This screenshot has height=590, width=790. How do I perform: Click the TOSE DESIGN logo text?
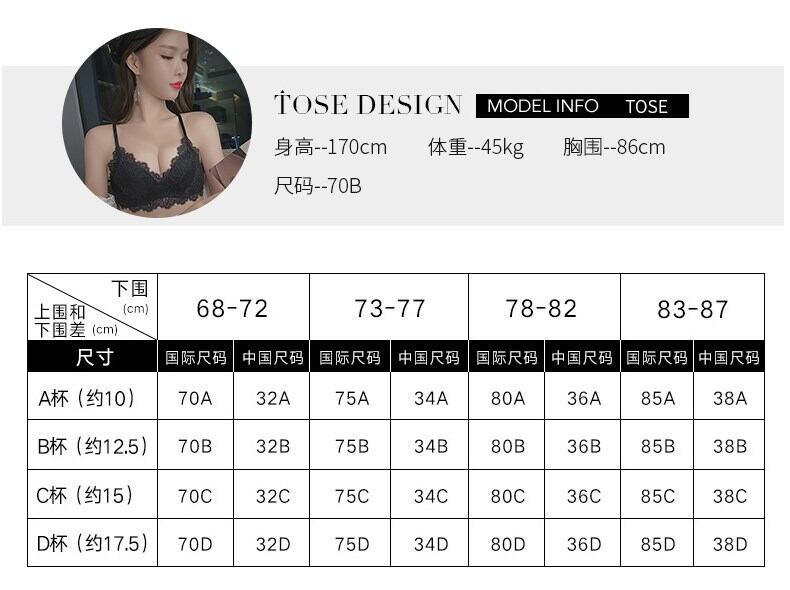(367, 105)
